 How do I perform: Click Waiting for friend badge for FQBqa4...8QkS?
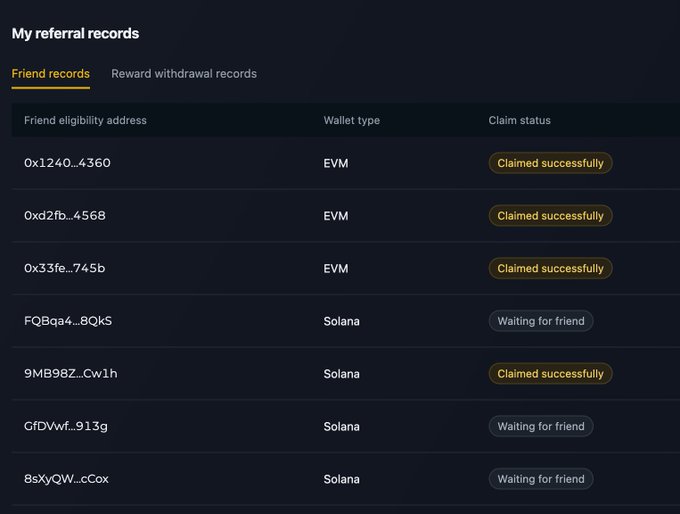pos(541,321)
